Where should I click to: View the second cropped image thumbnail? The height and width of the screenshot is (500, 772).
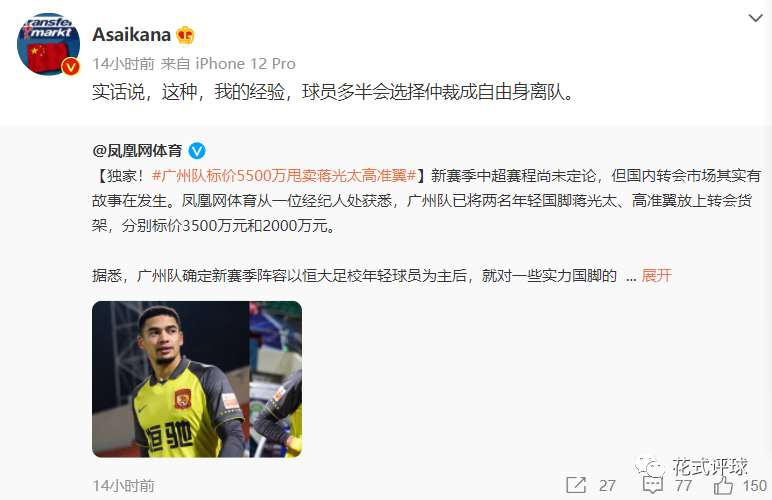coord(276,379)
